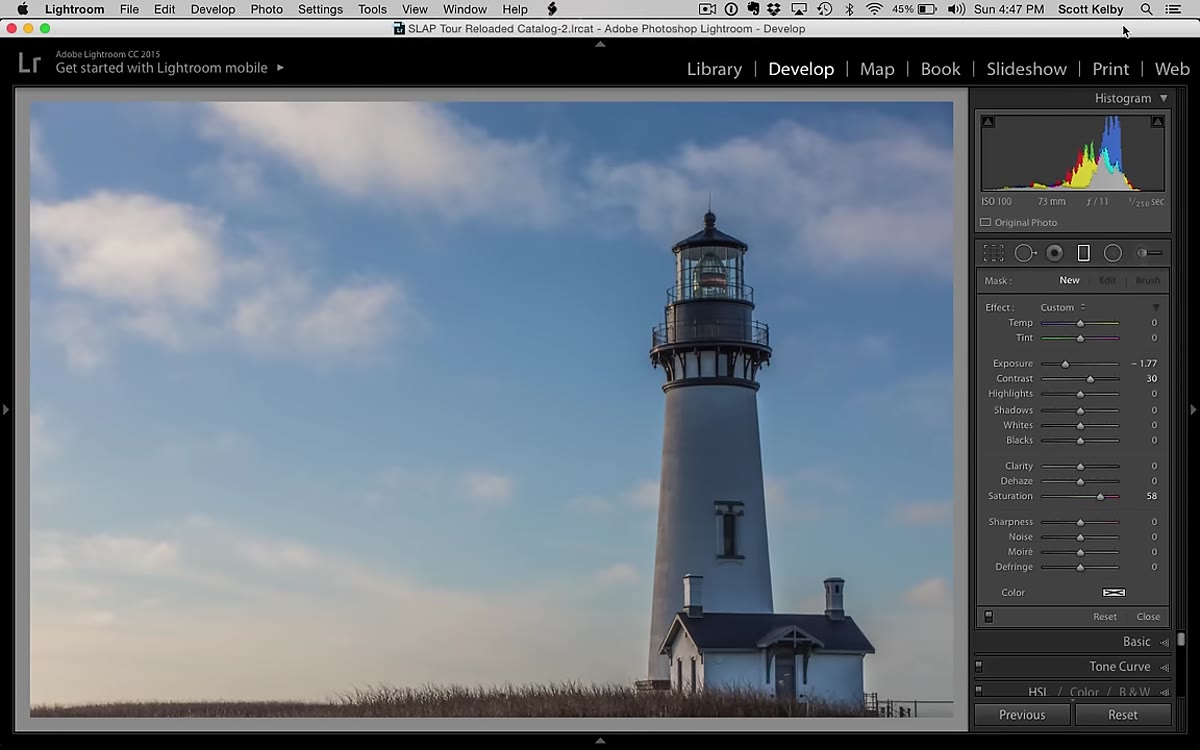Open the Develop menu in menu bar
The image size is (1200, 750).
pos(213,9)
